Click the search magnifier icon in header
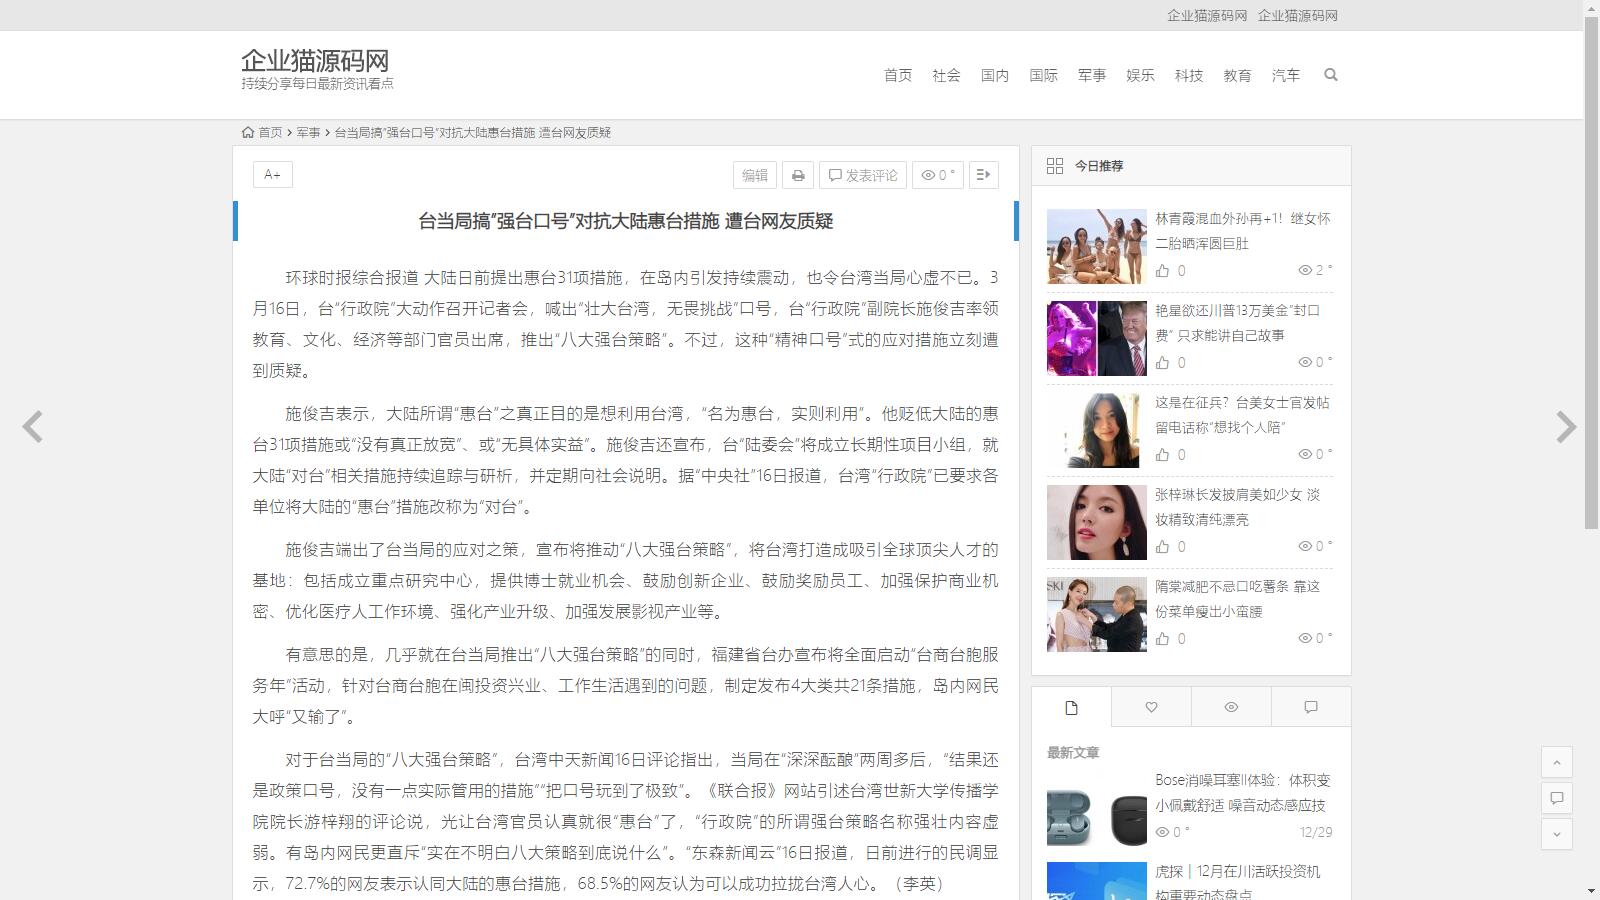 [x=1330, y=75]
